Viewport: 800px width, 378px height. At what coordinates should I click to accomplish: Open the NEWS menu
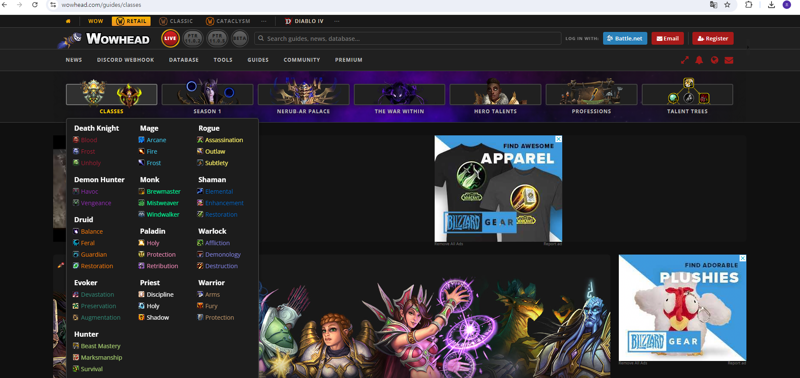click(x=74, y=60)
